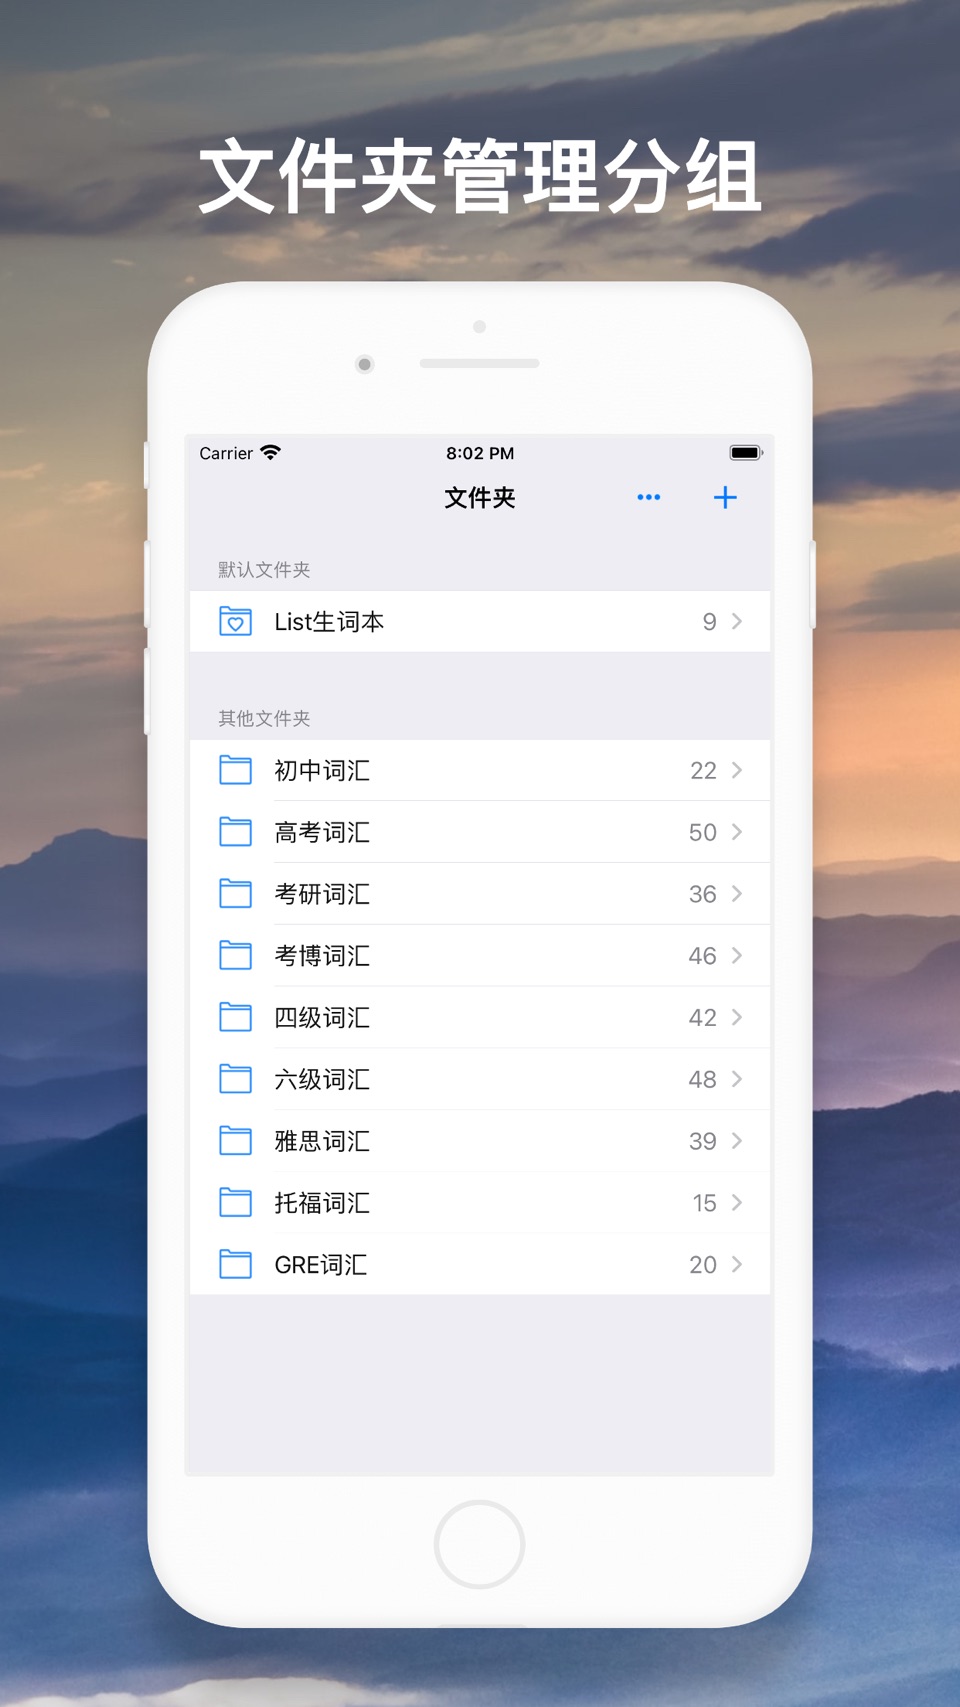960x1707 pixels.
Task: Select the 四级词汇 folder name
Action: pos(322,1018)
